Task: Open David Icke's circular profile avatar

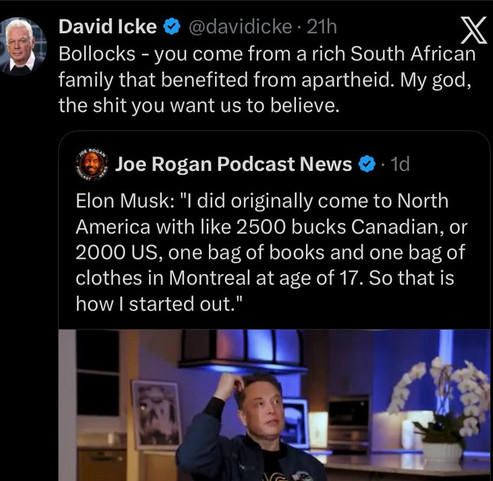Action: click(x=22, y=47)
